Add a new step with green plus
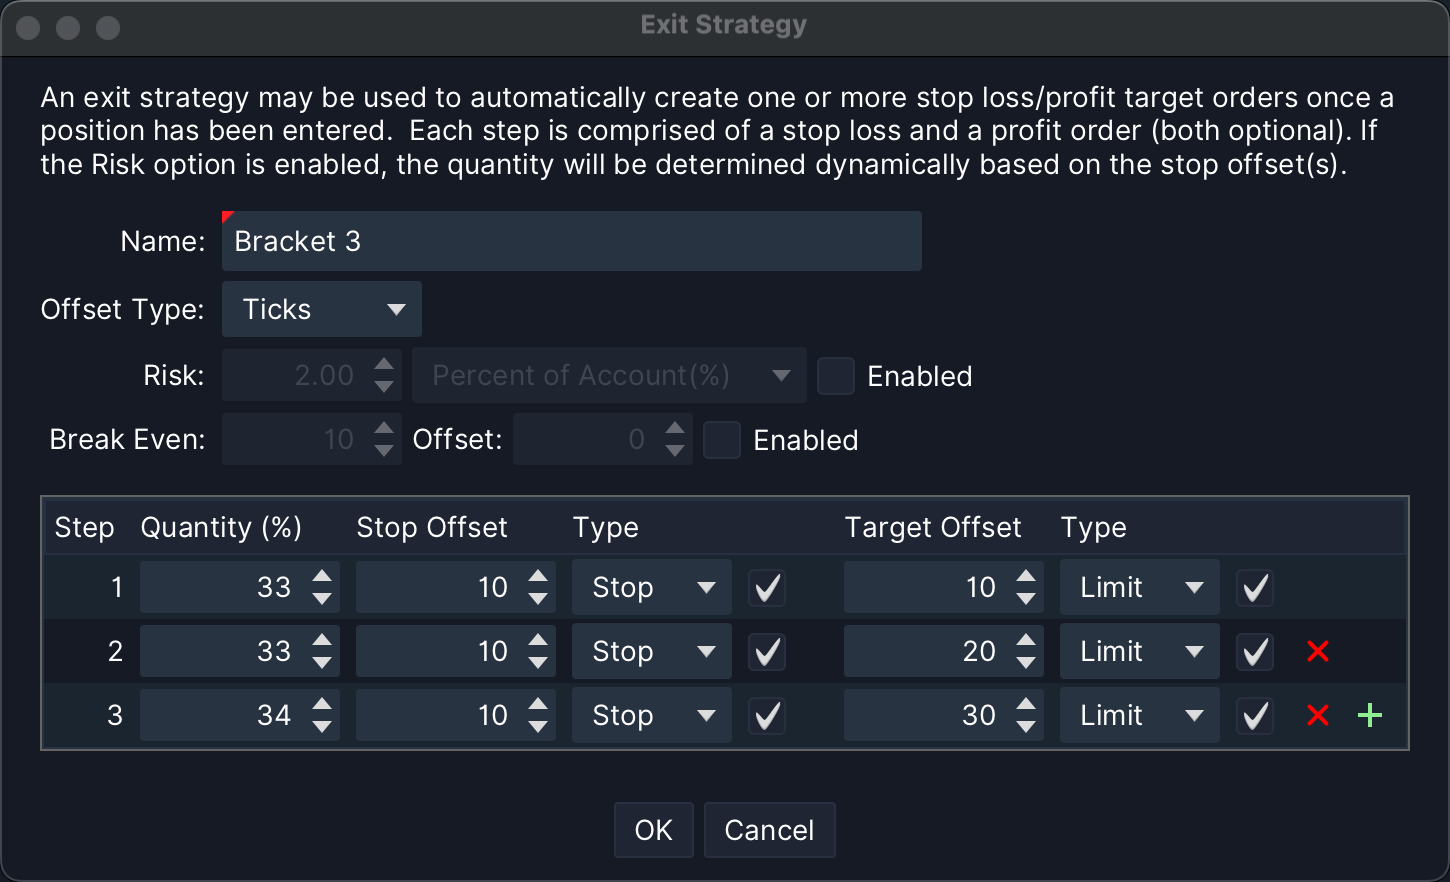Viewport: 1450px width, 882px height. click(1370, 716)
